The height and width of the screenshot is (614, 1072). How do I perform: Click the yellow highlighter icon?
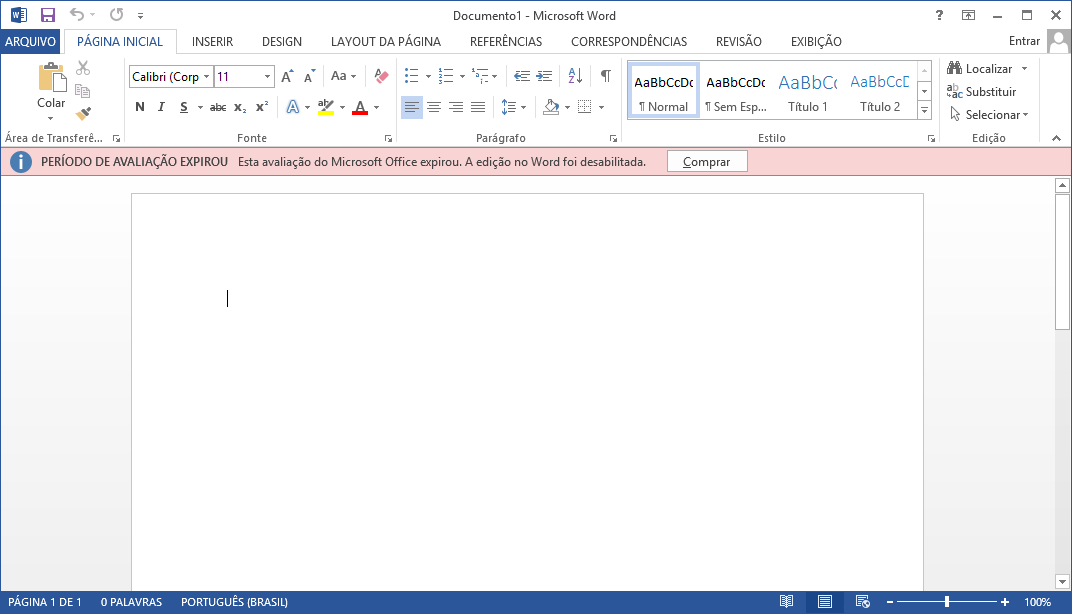tap(326, 107)
